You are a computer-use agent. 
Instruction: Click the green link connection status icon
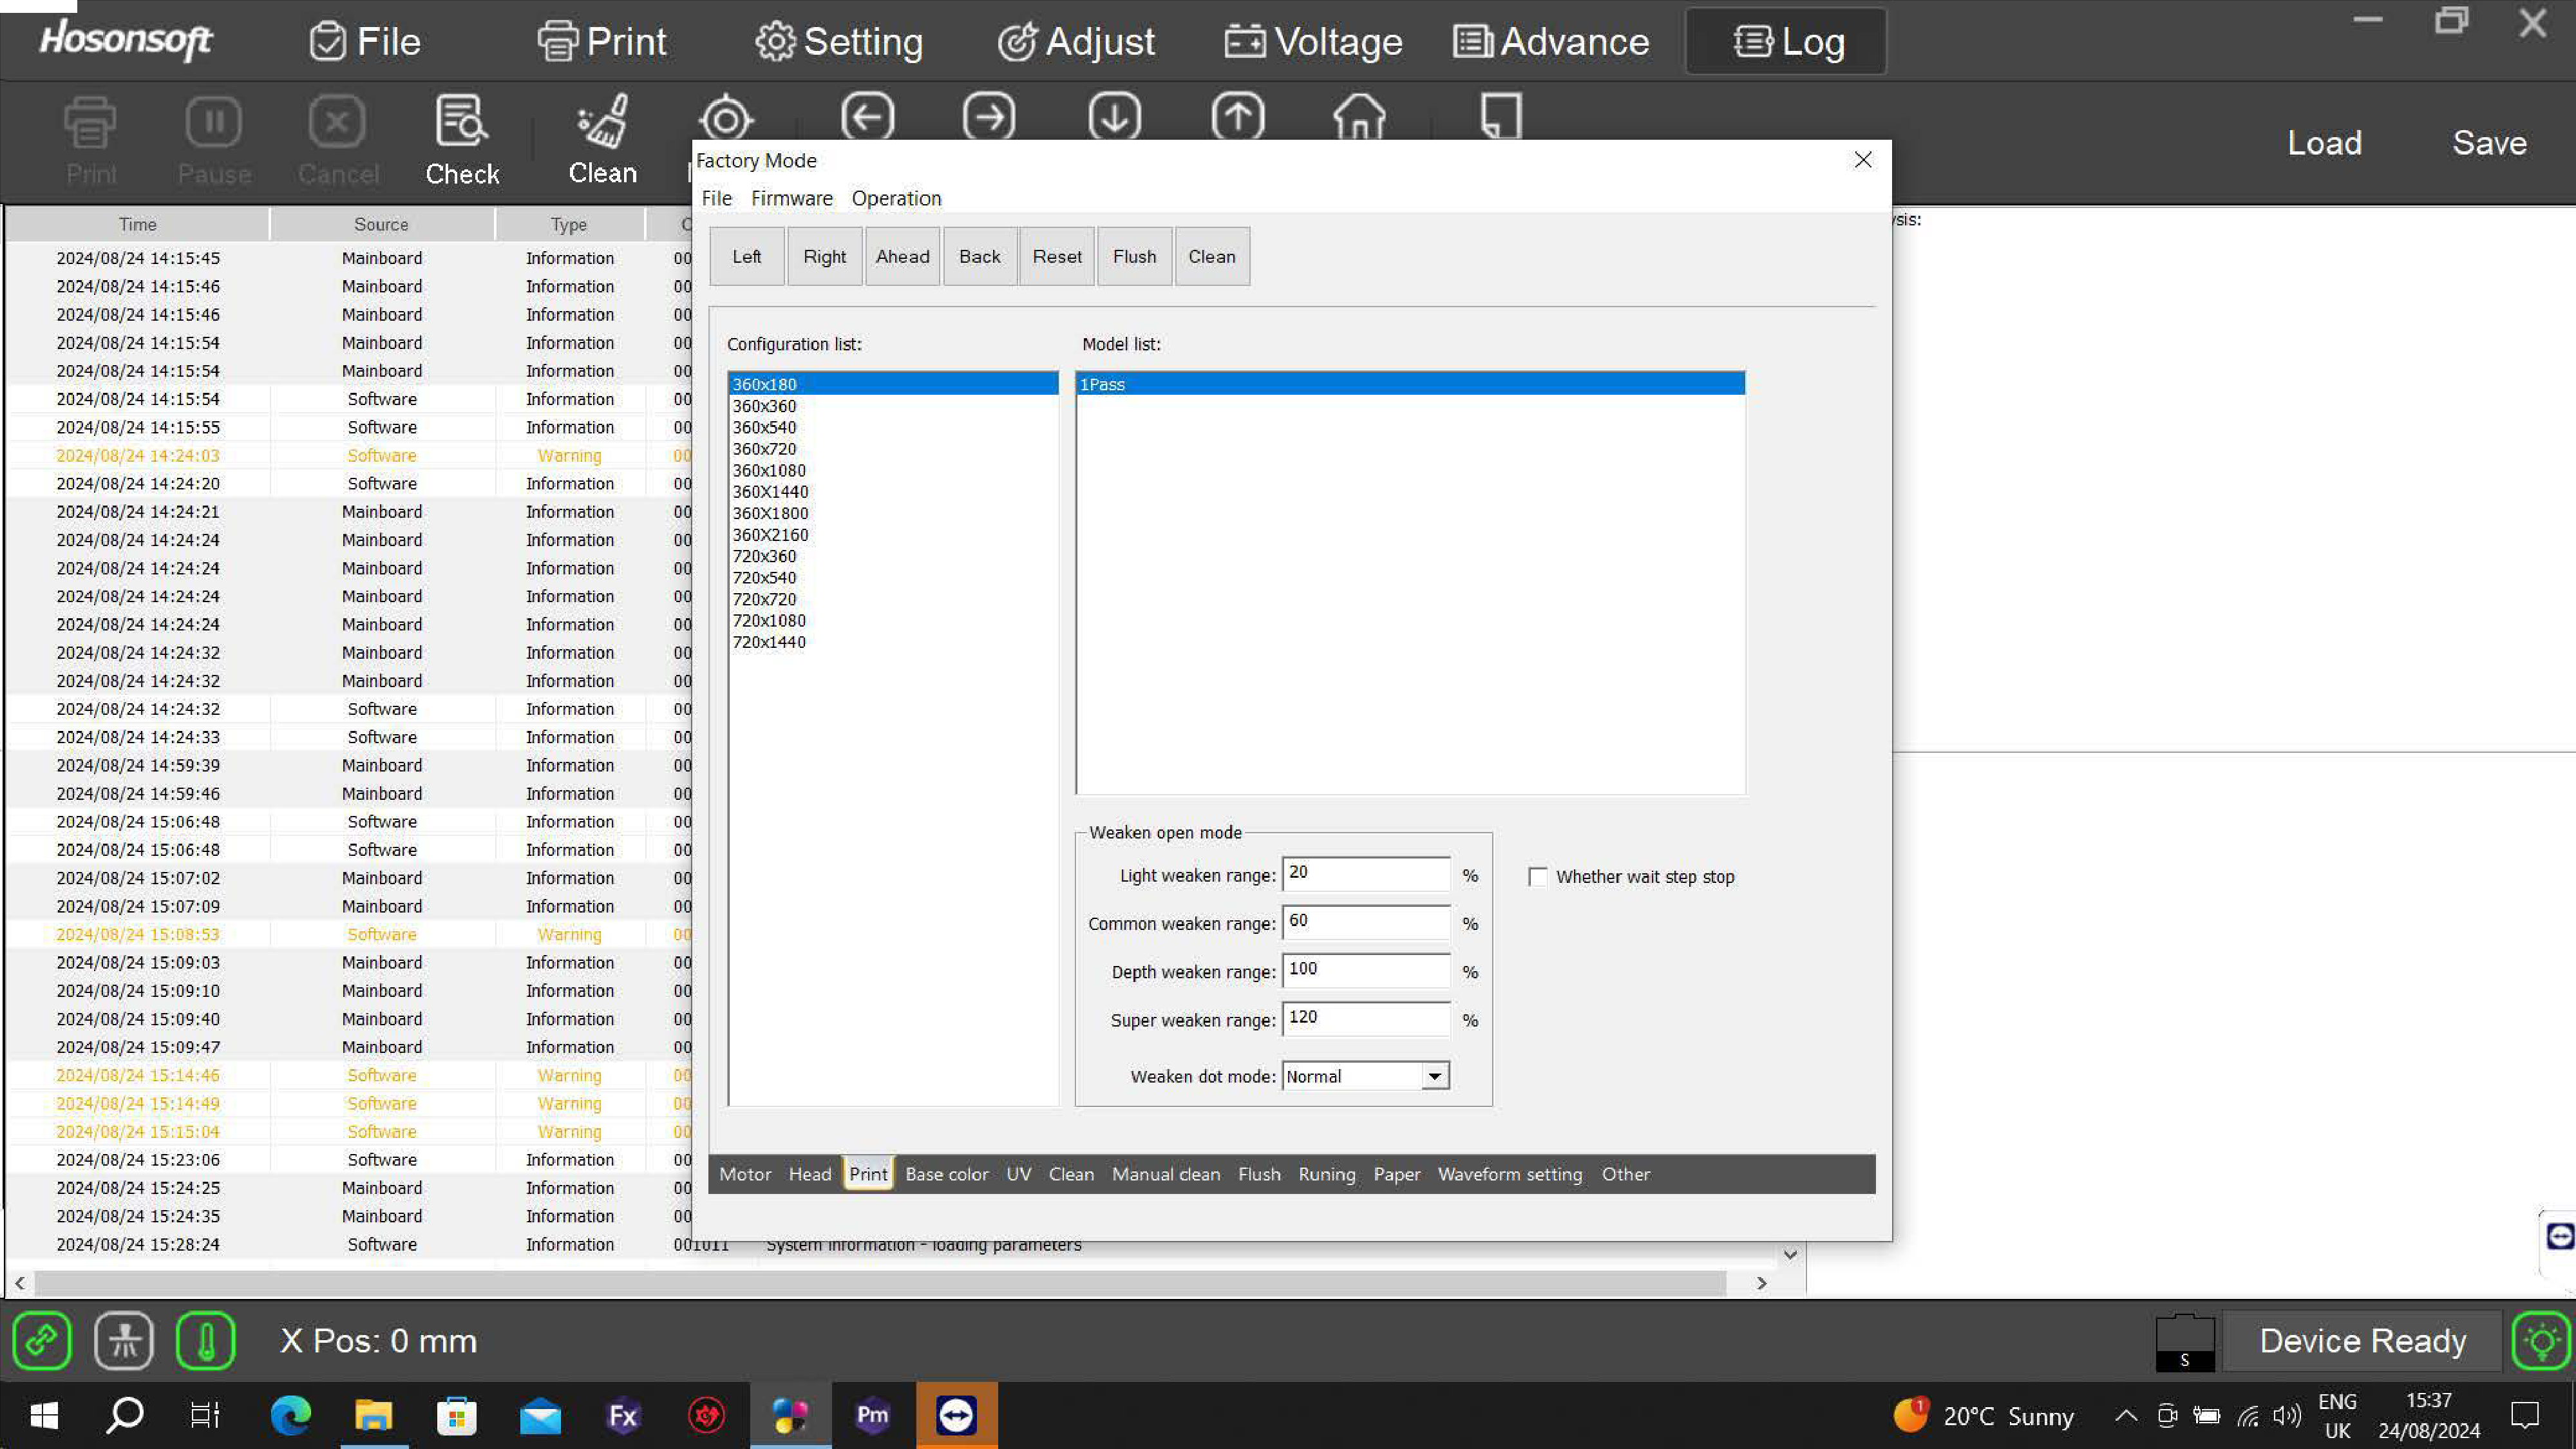(x=42, y=1340)
